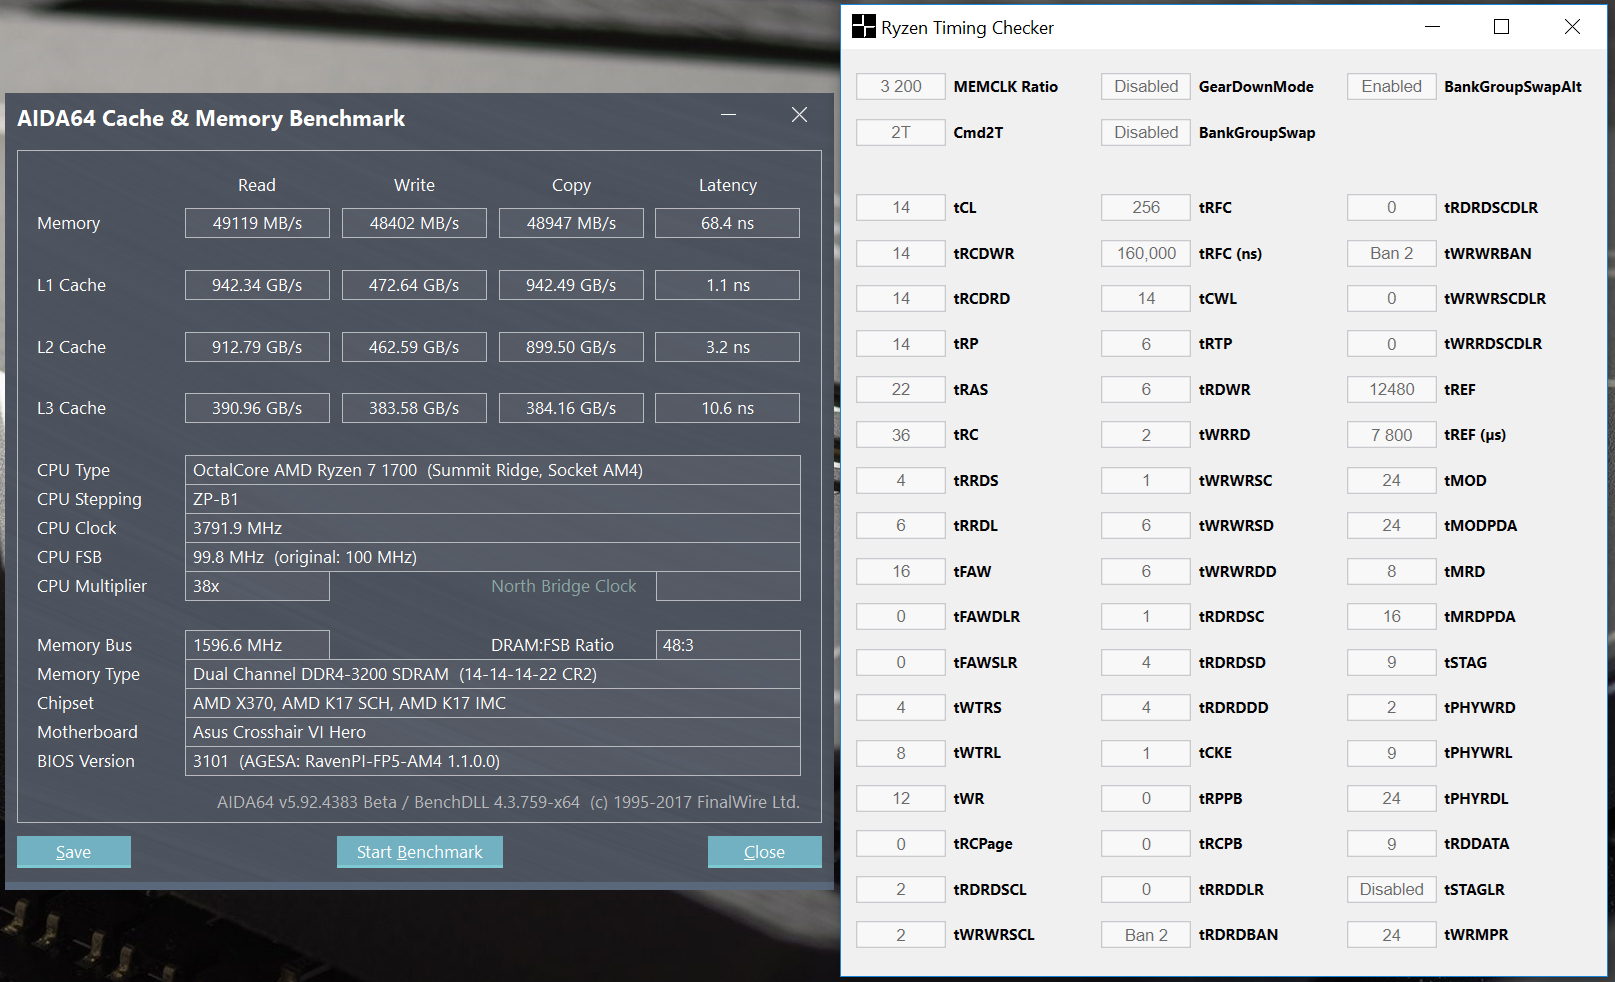The width and height of the screenshot is (1615, 982).
Task: Click the Chipset field AMD X370
Action: (x=493, y=703)
